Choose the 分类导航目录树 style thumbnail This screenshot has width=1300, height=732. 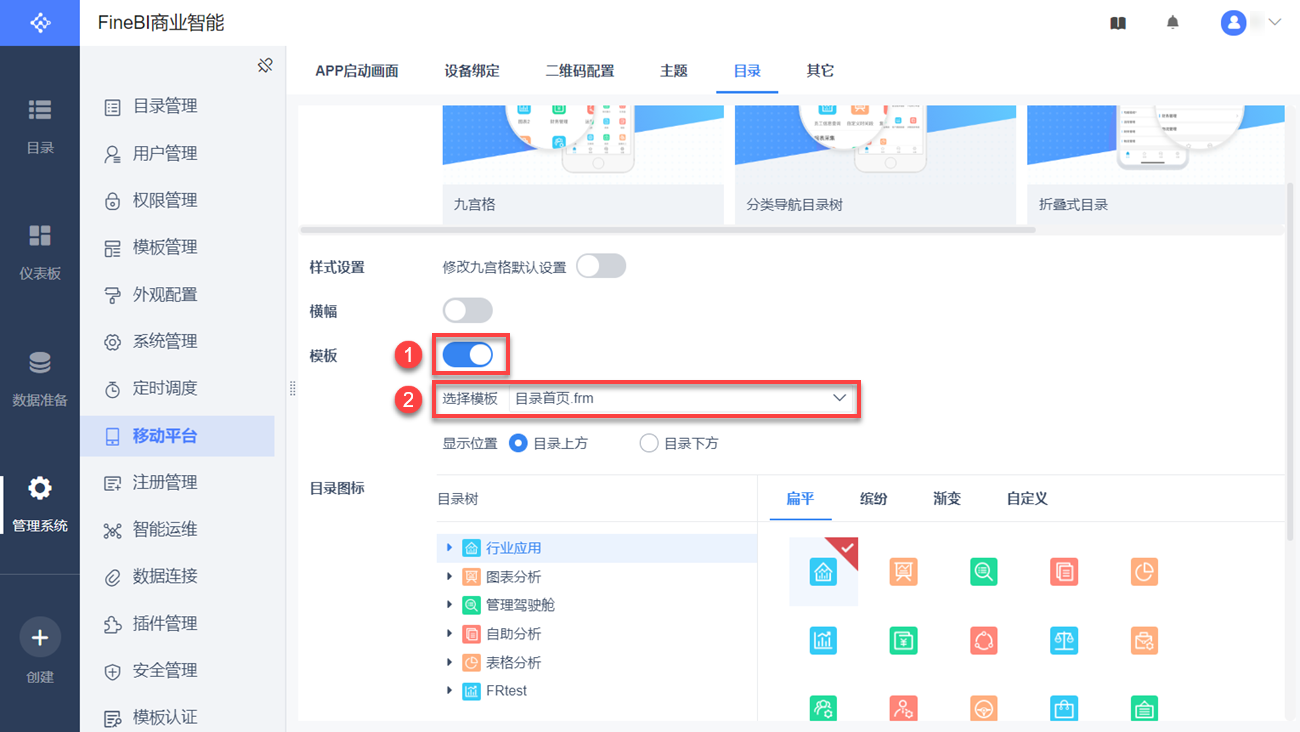875,164
